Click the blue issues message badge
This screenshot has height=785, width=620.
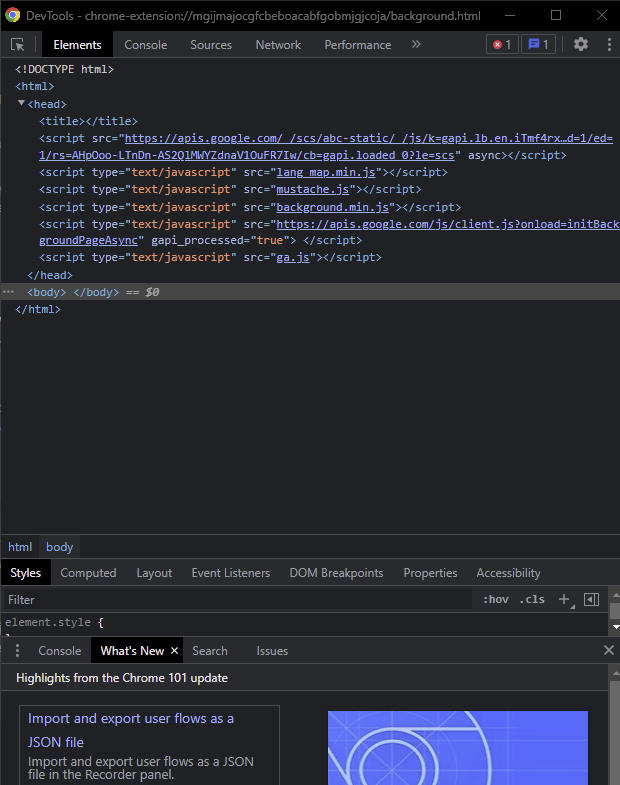click(x=538, y=45)
